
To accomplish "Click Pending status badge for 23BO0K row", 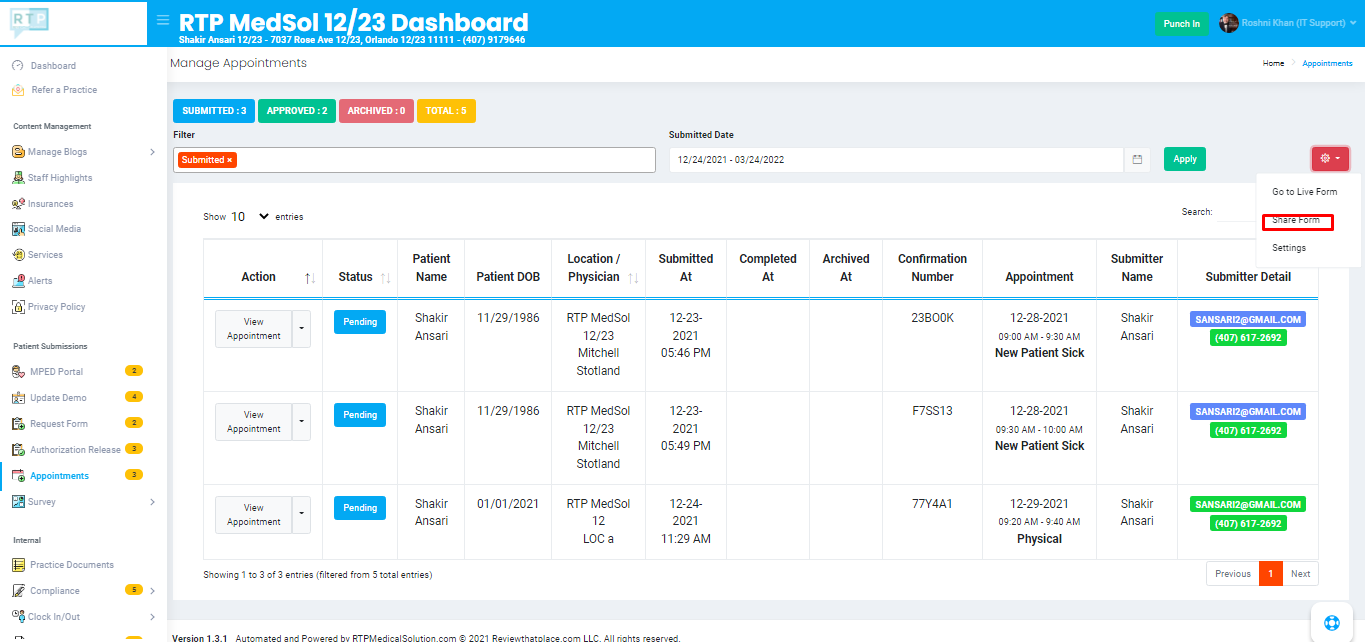I will pos(360,322).
